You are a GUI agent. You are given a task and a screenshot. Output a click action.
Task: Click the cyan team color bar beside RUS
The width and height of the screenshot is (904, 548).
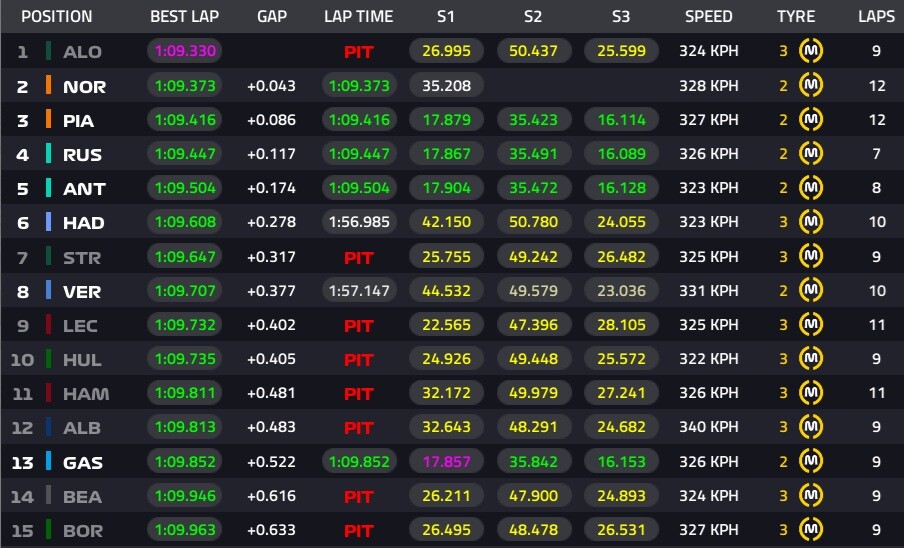coord(48,154)
